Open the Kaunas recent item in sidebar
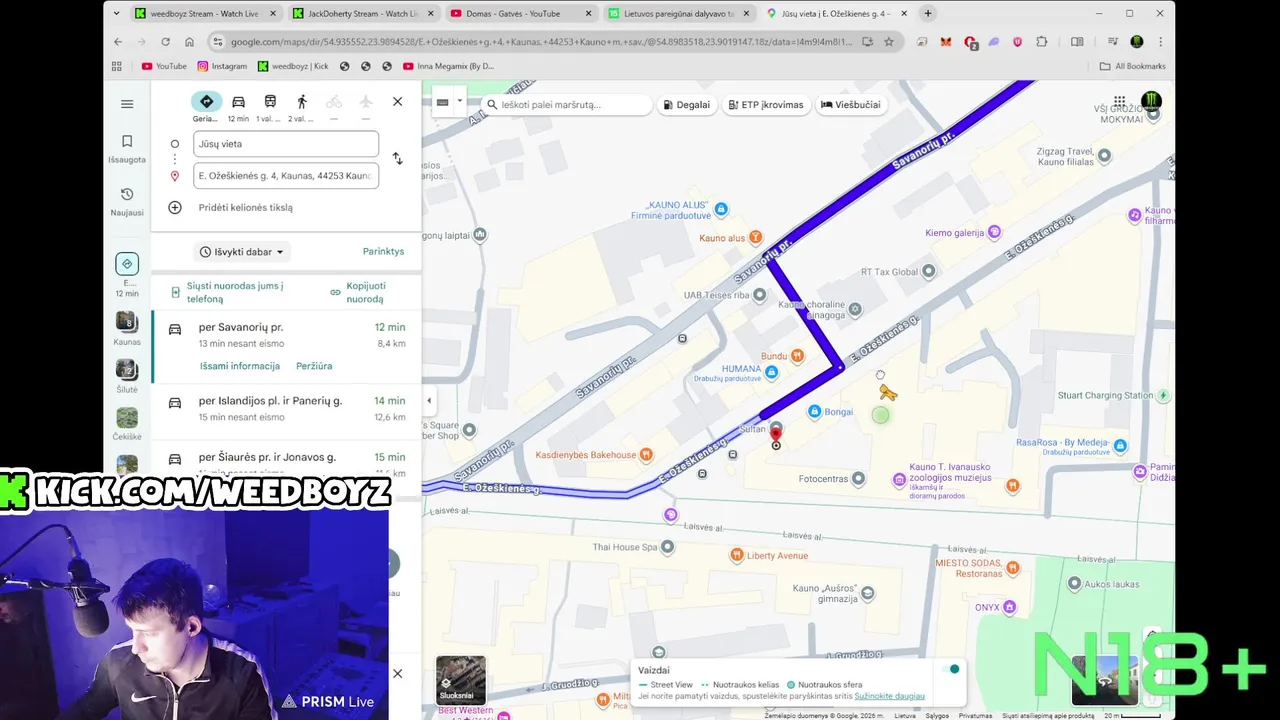Image resolution: width=1280 pixels, height=720 pixels. click(127, 328)
